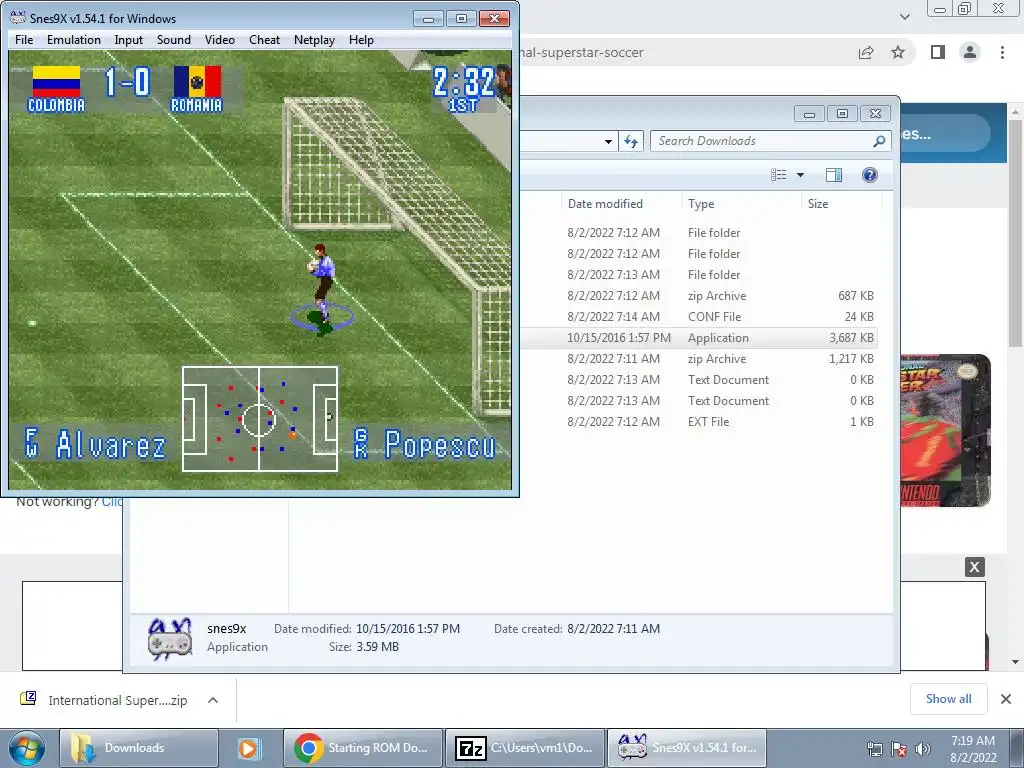Open the Help menu in Snes9X
The width and height of the screenshot is (1024, 768).
coord(361,40)
